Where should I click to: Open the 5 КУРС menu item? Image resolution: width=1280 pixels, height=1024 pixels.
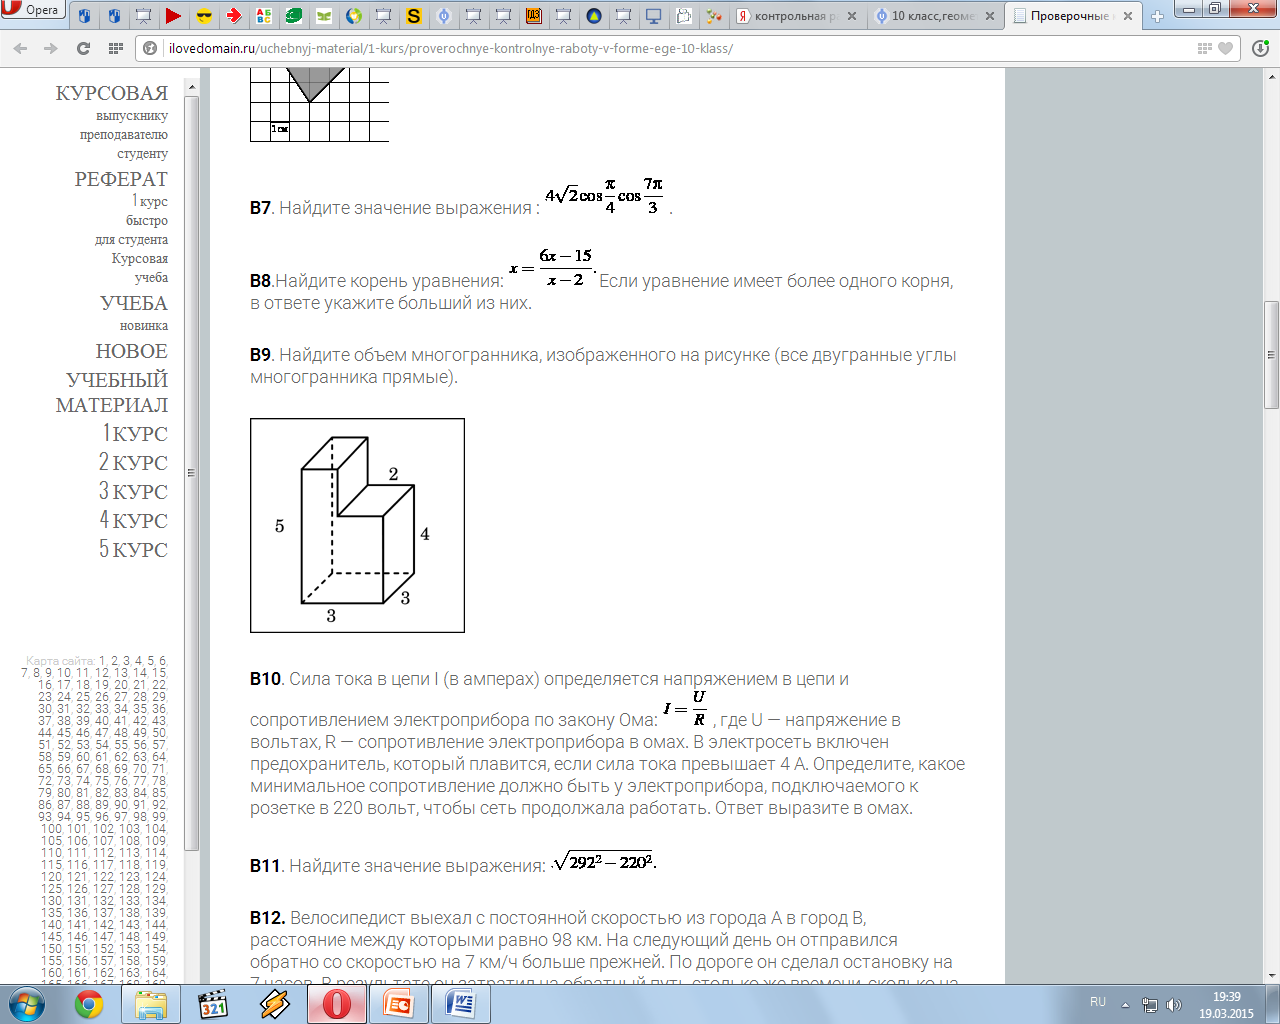tap(133, 549)
